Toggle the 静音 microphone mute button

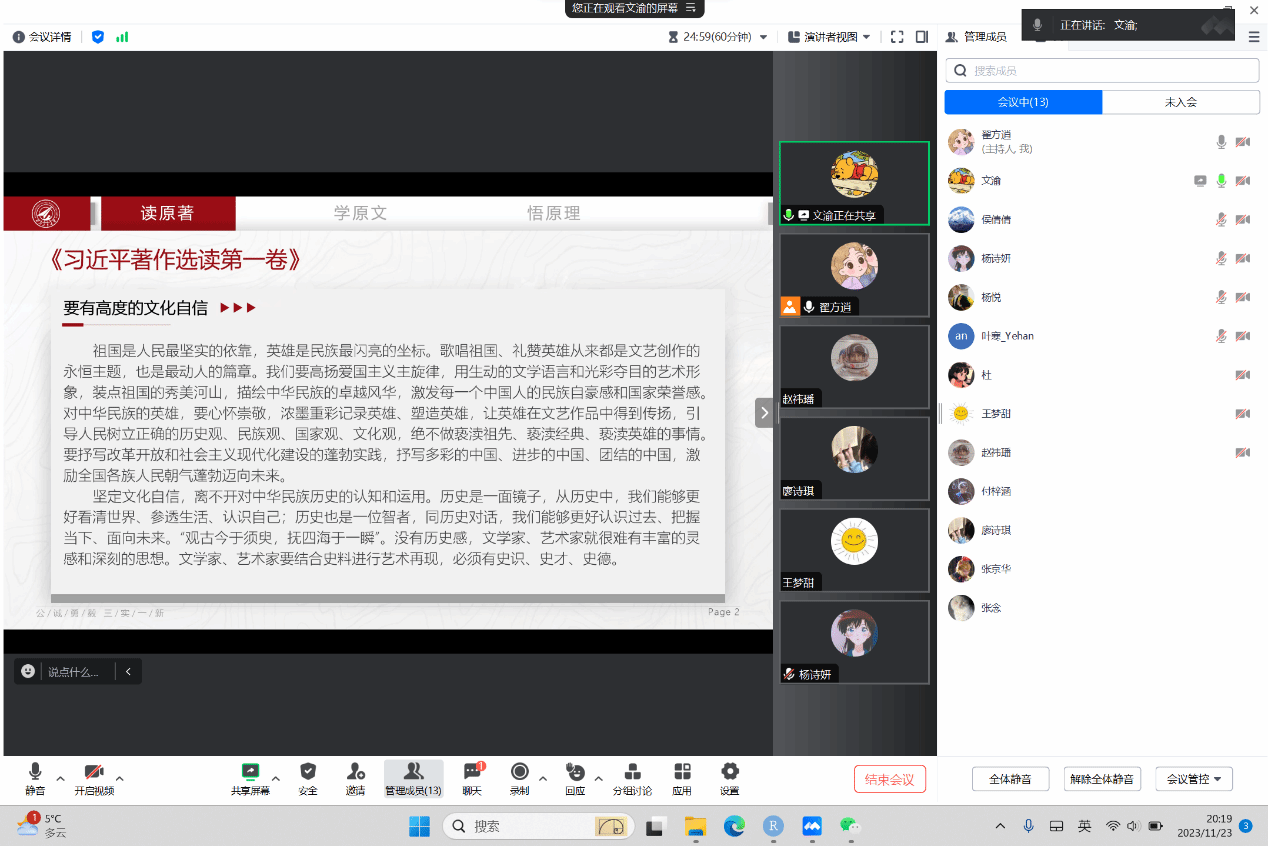35,772
